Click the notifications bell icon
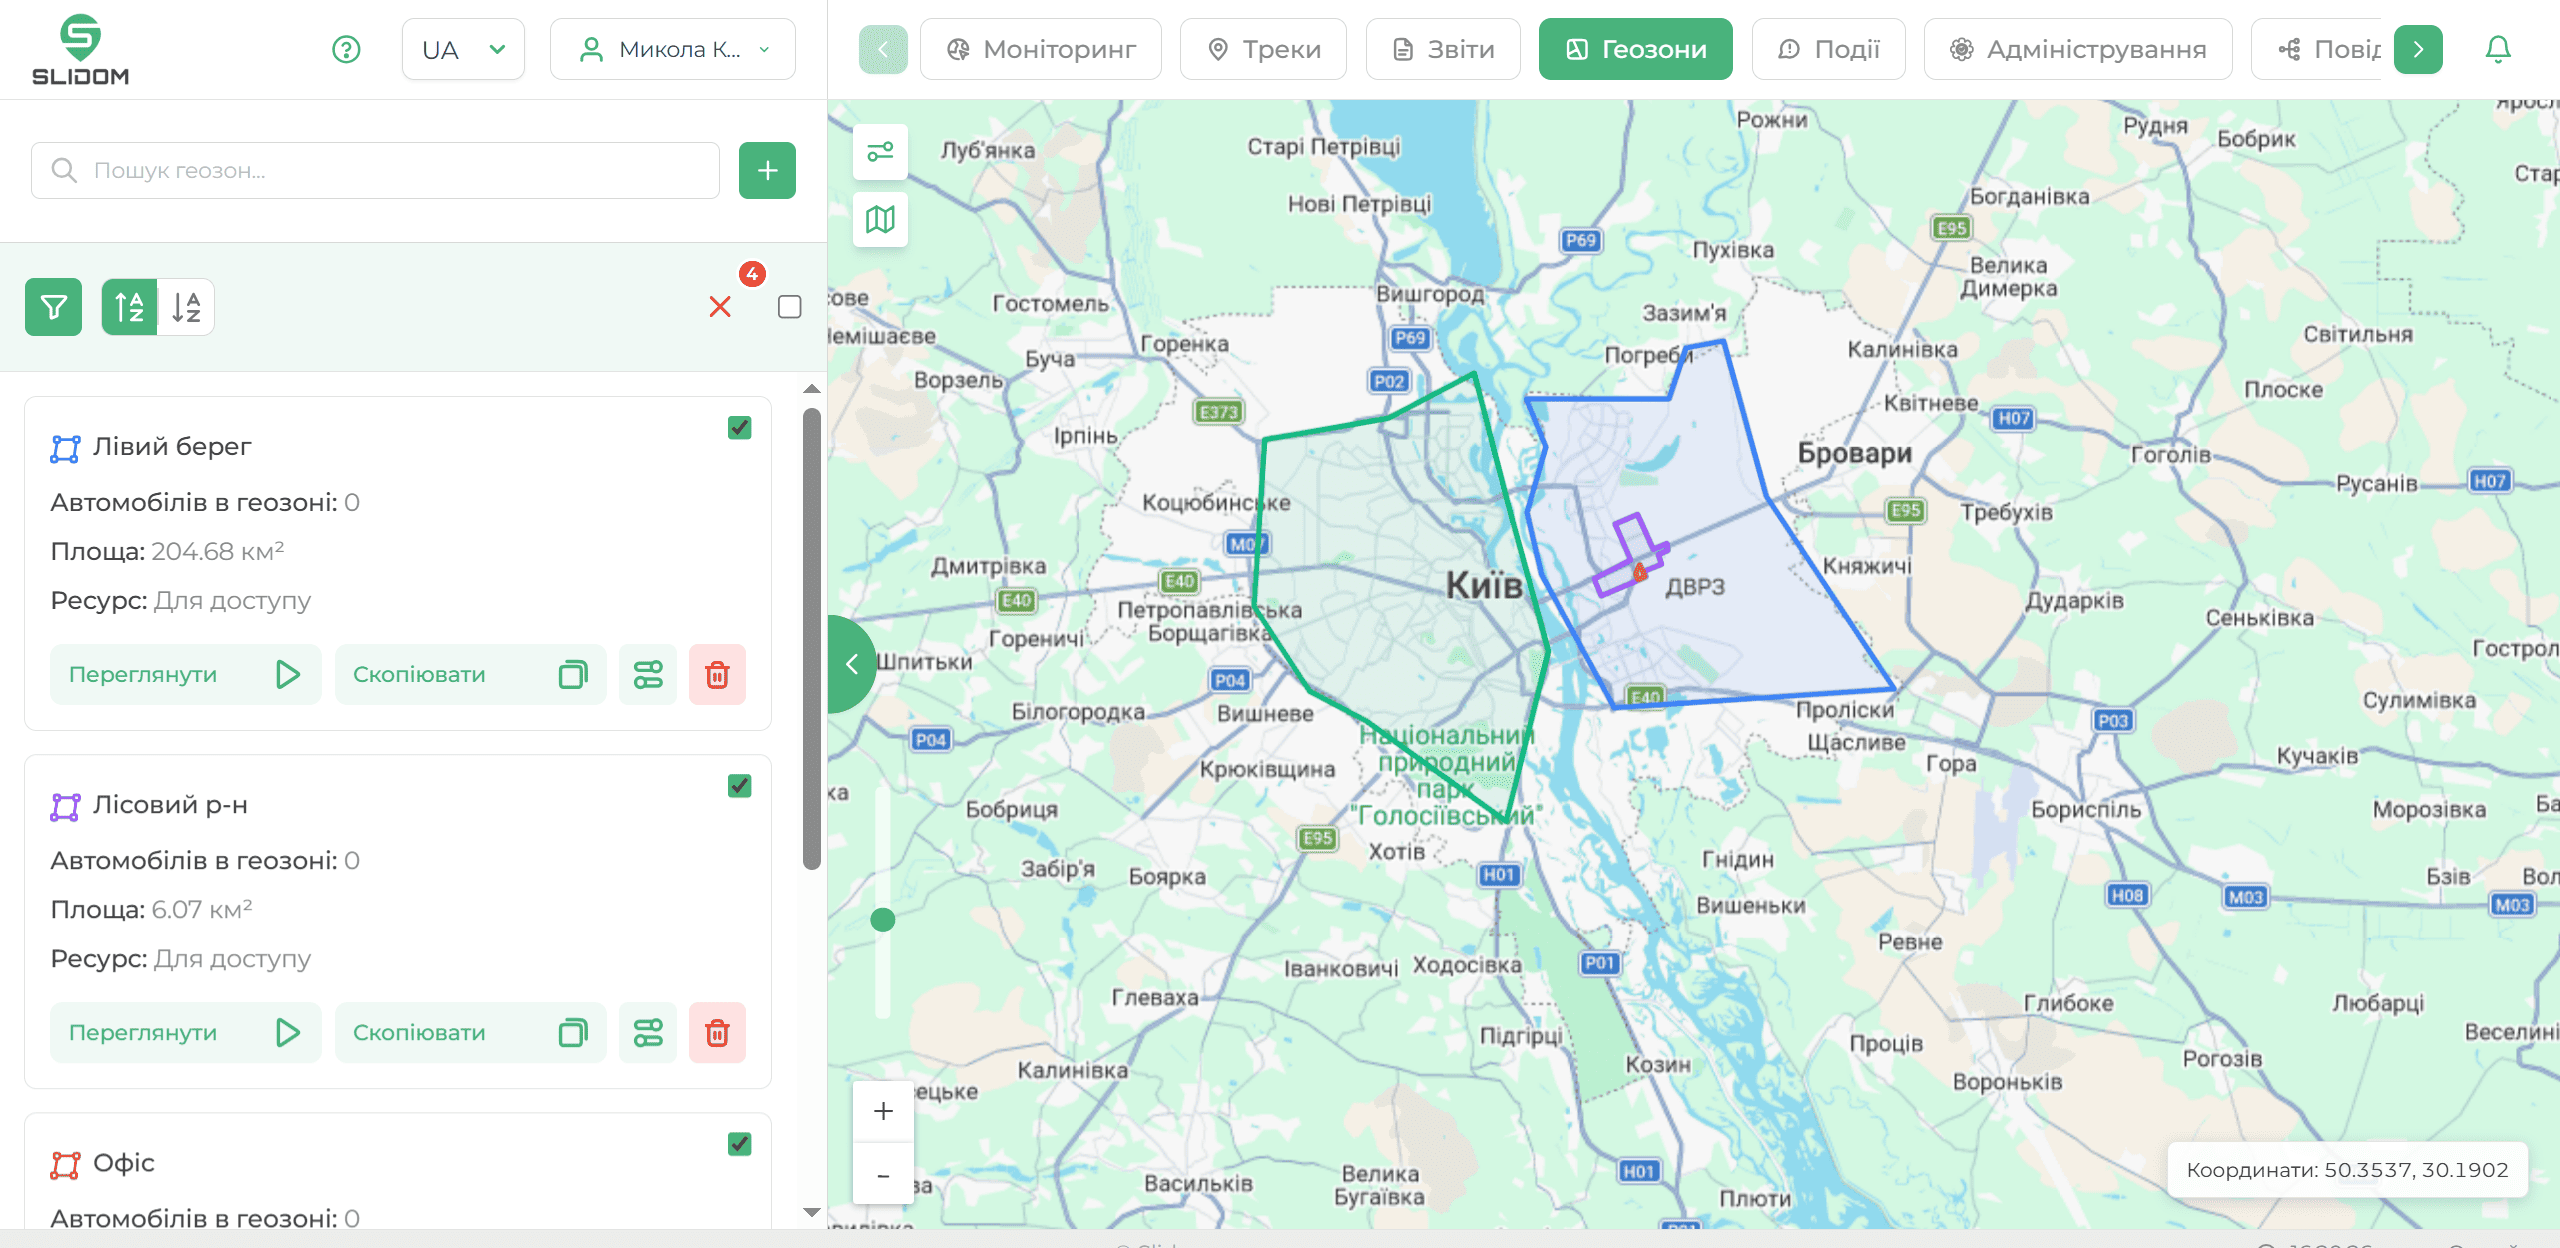2560x1248 pixels. (x=2497, y=49)
